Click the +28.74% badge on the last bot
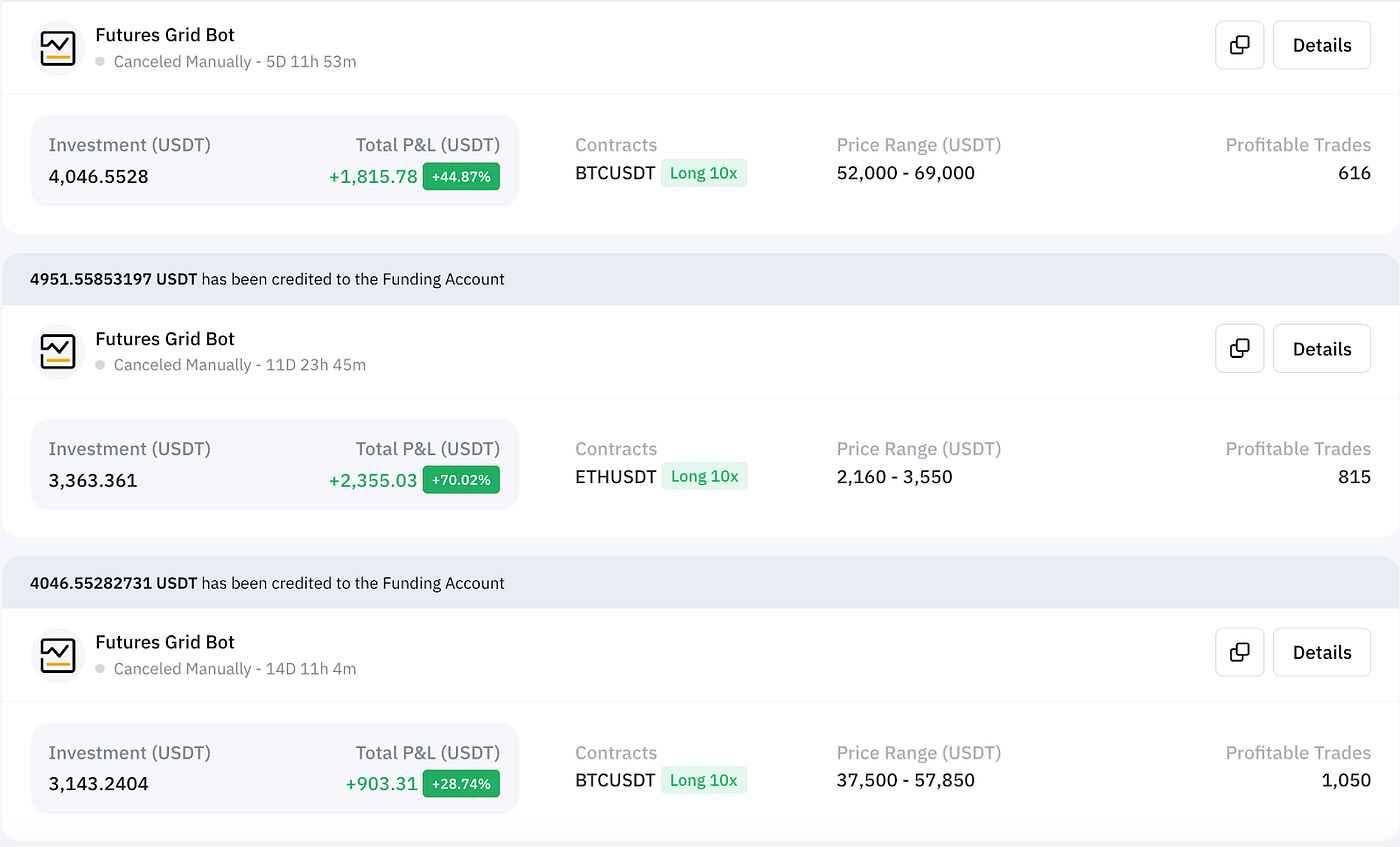This screenshot has height=847, width=1400. (x=461, y=783)
